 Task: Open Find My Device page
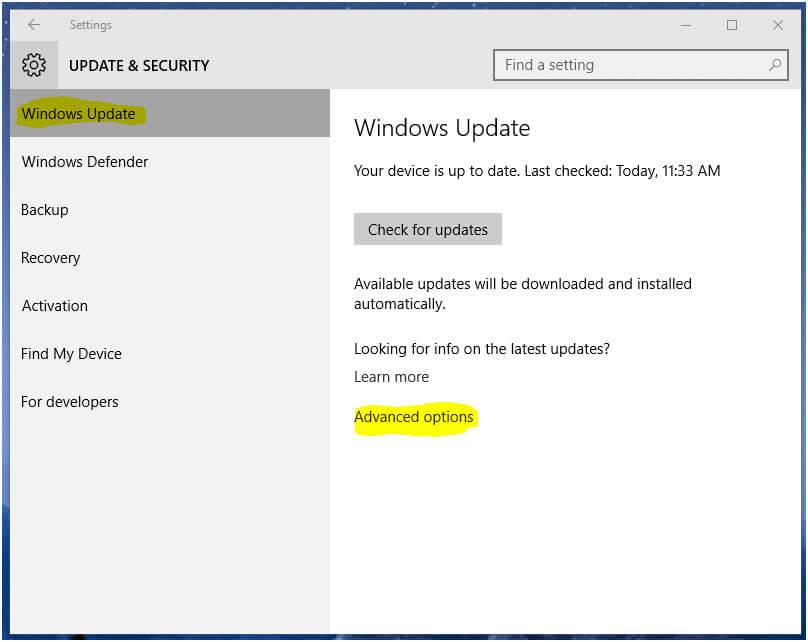pos(170,353)
